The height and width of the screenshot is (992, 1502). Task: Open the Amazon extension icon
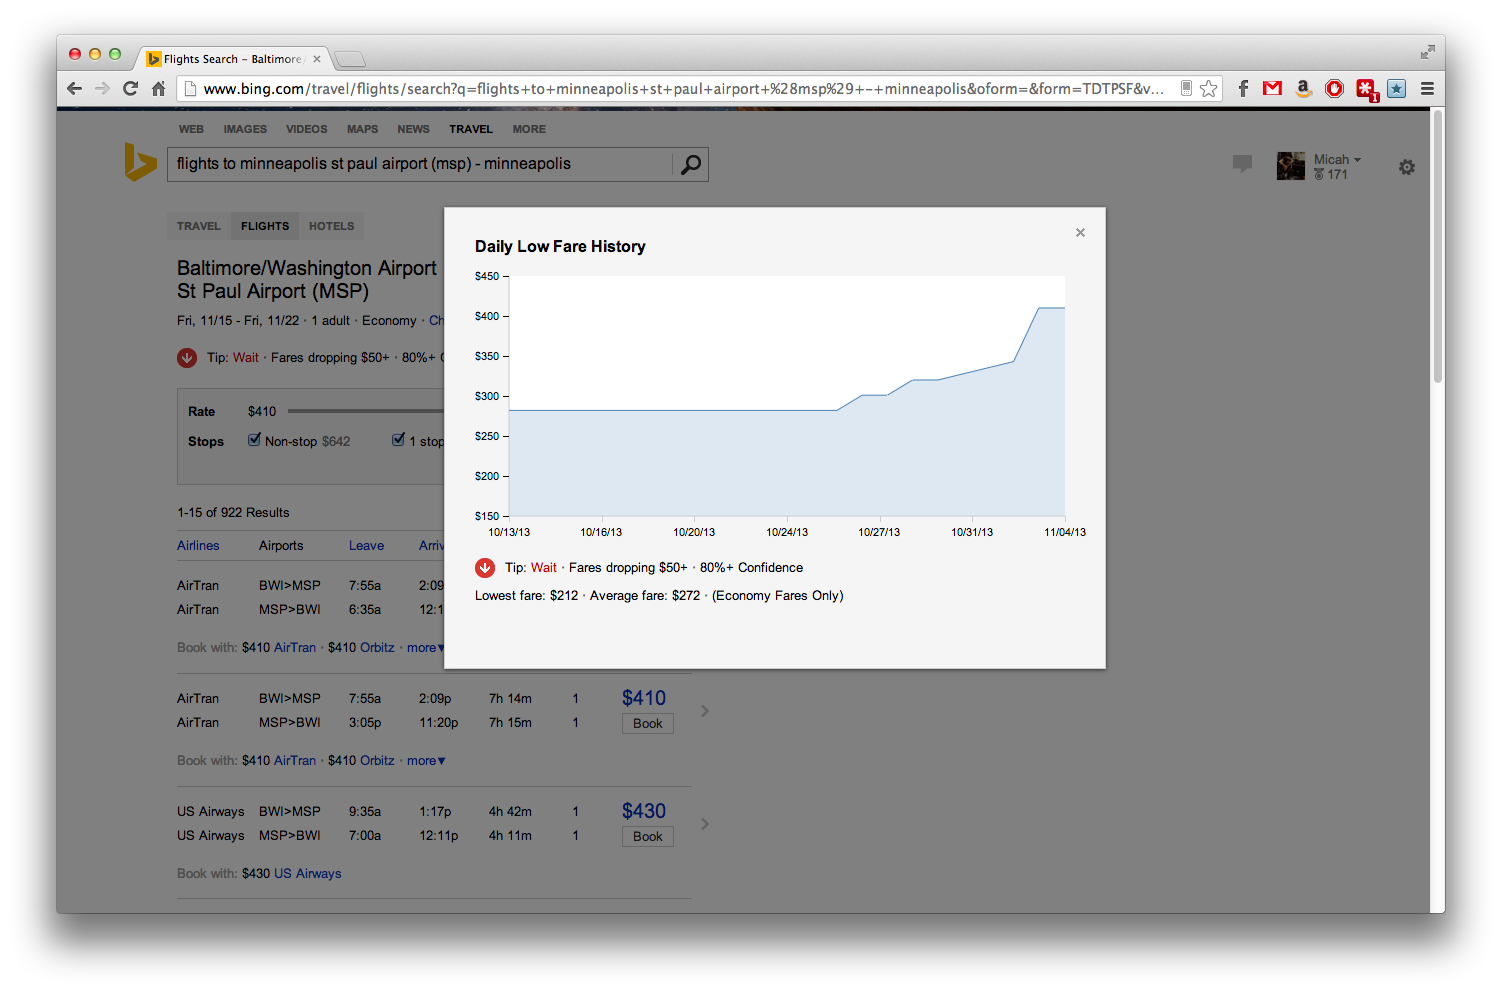point(1303,89)
